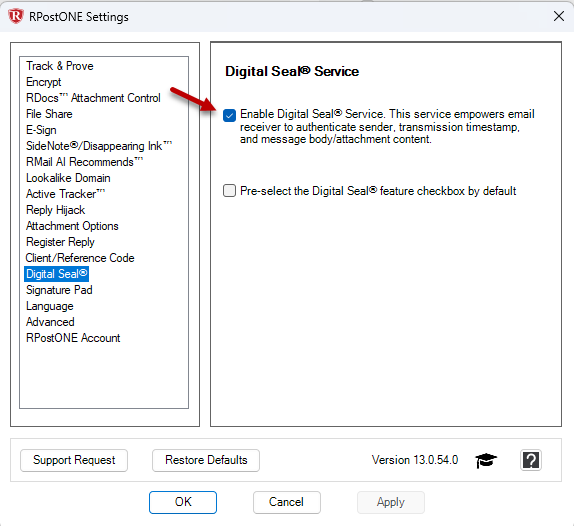Click the Support Request button
The height and width of the screenshot is (526, 574).
[74, 460]
